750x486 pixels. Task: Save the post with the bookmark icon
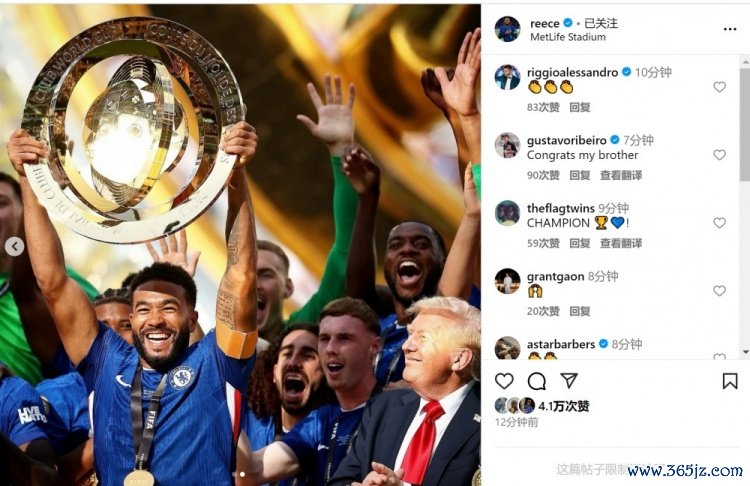[x=730, y=381]
